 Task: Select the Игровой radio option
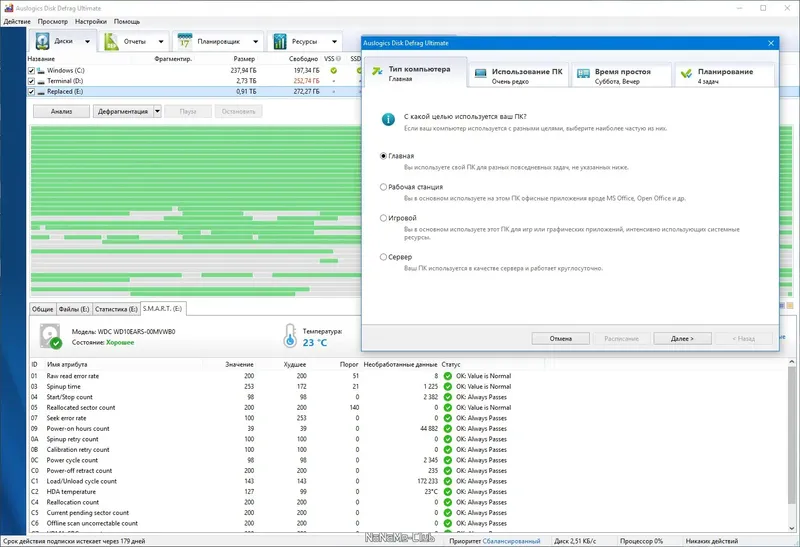coord(383,218)
